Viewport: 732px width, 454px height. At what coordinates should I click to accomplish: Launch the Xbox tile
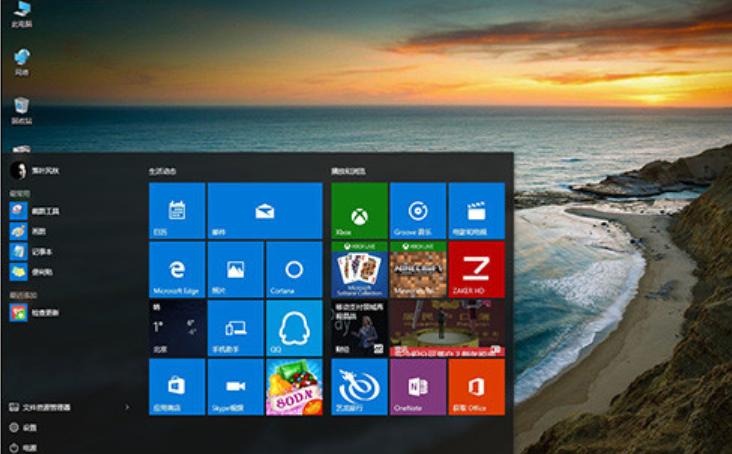(x=358, y=211)
